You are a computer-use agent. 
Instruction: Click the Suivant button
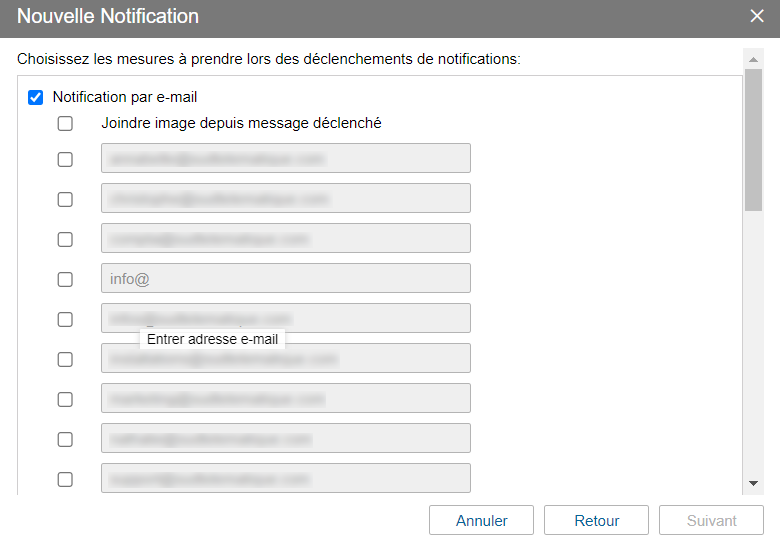click(711, 520)
